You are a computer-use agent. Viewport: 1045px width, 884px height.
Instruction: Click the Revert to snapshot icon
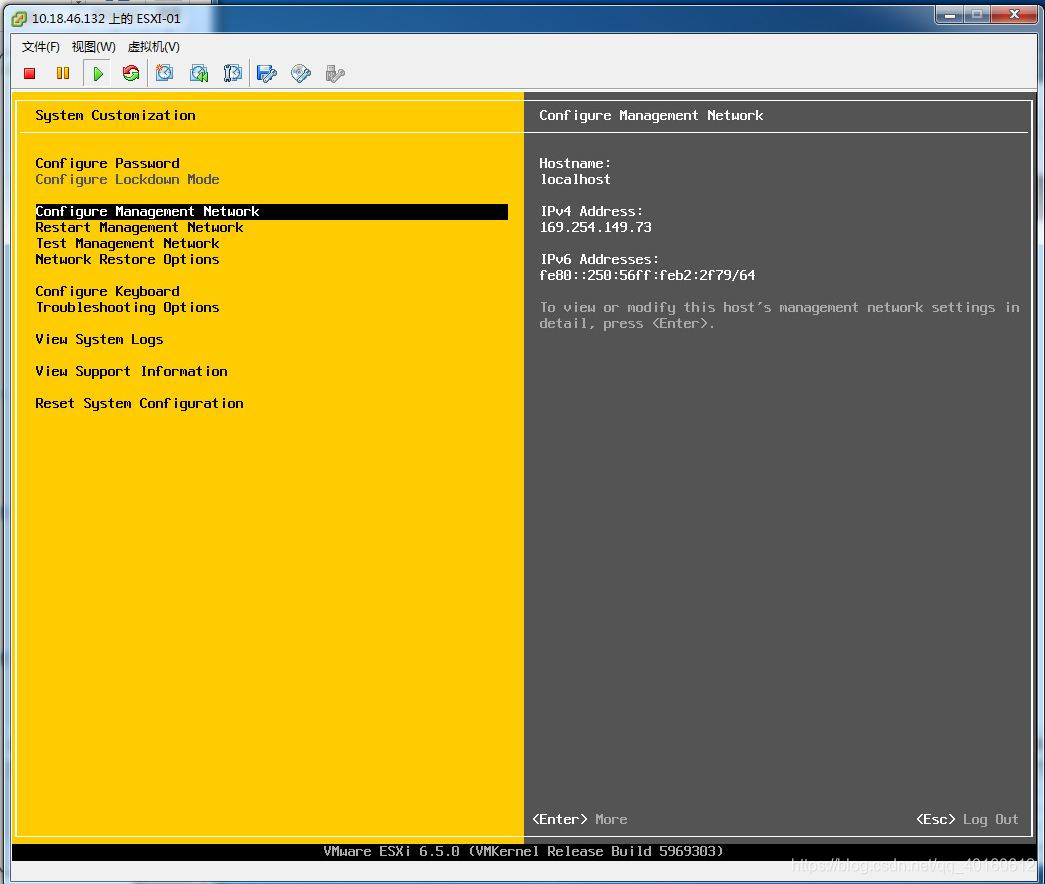point(199,73)
